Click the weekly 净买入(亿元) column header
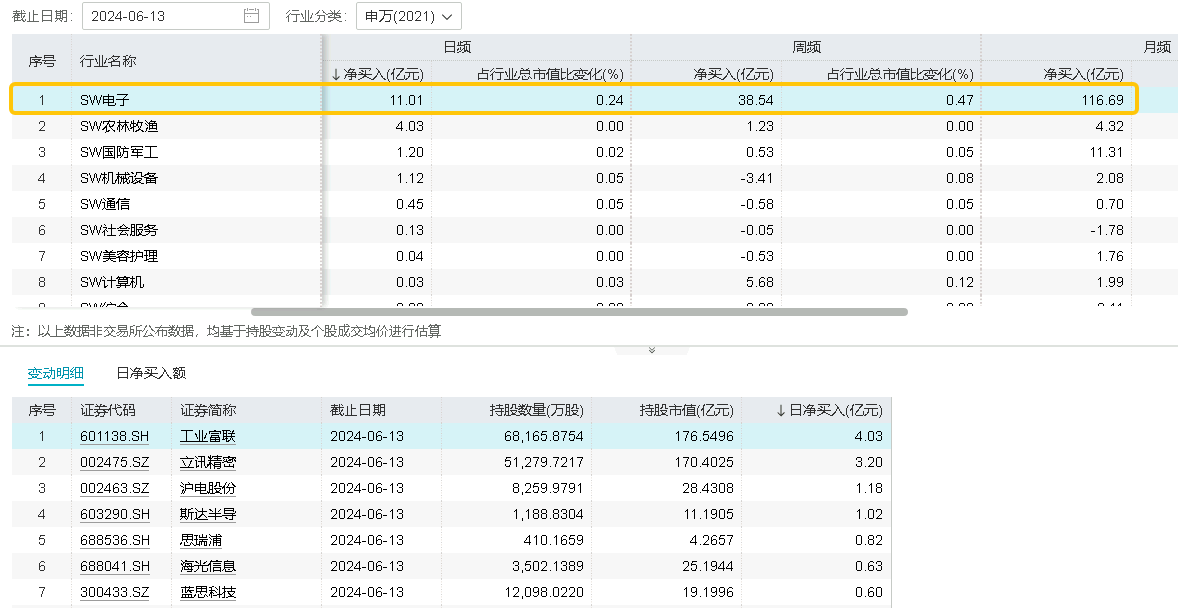1178x608 pixels. 733,74
